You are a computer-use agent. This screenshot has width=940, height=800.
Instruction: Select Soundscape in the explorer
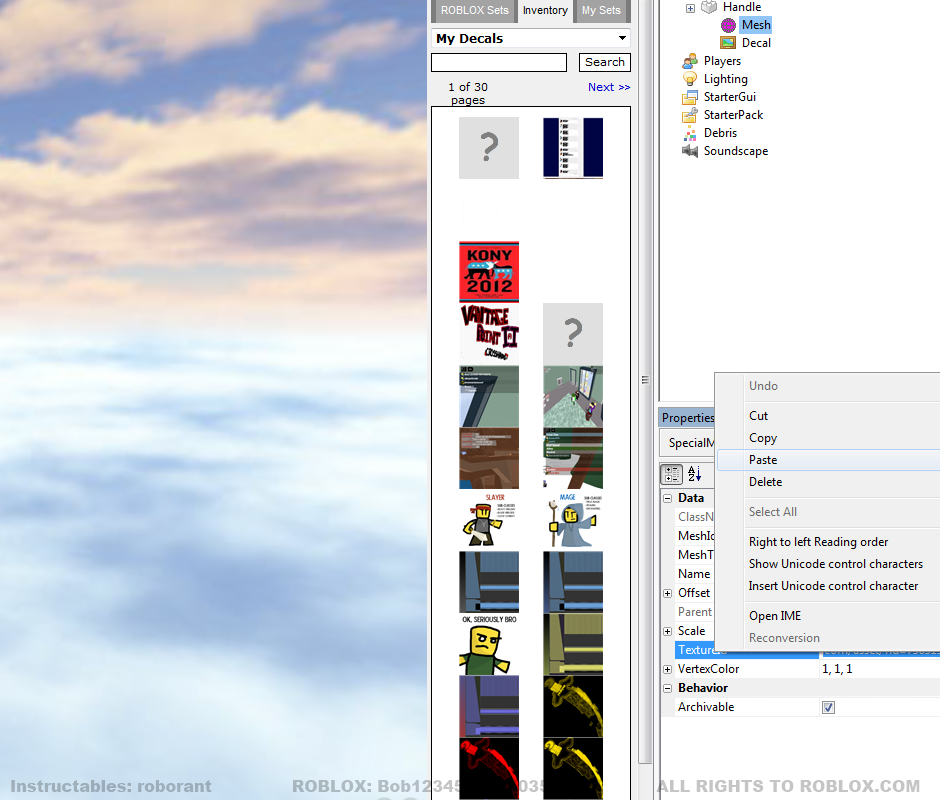[x=736, y=151]
